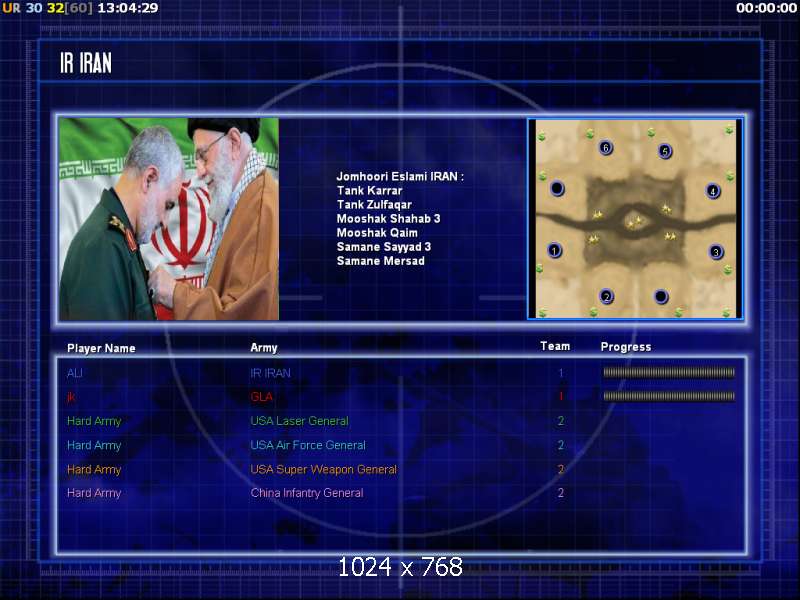Select start position 5 on the map
Screen dimensions: 800x600
(665, 152)
